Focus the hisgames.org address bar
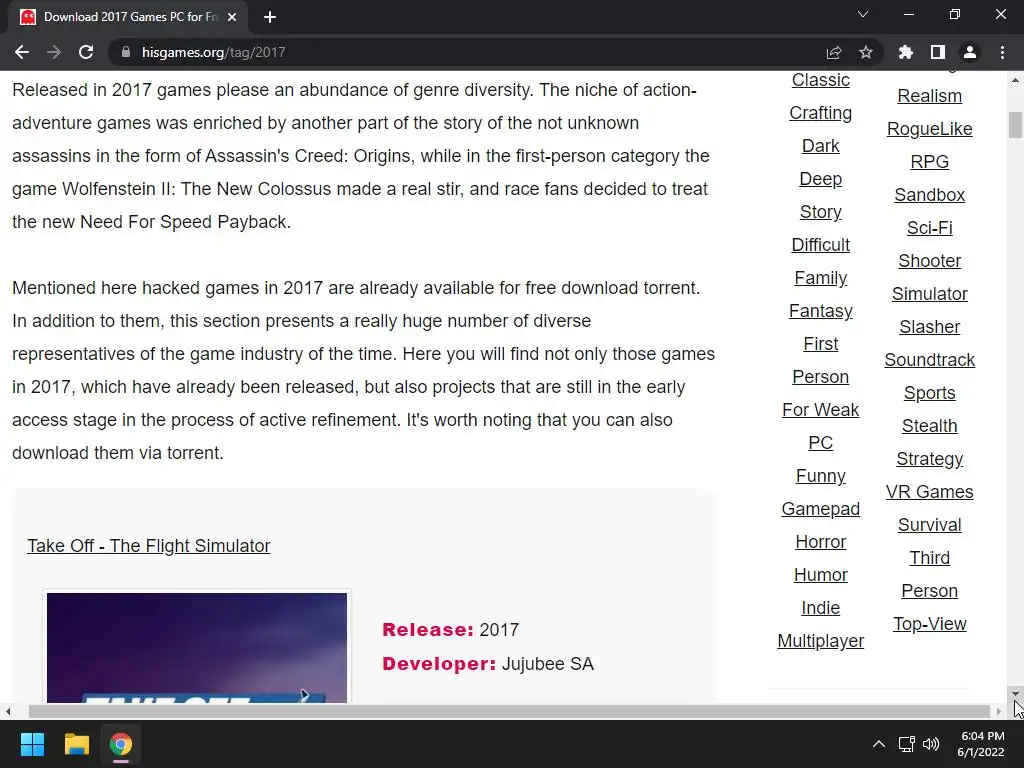The image size is (1024, 768). pyautogui.click(x=470, y=52)
